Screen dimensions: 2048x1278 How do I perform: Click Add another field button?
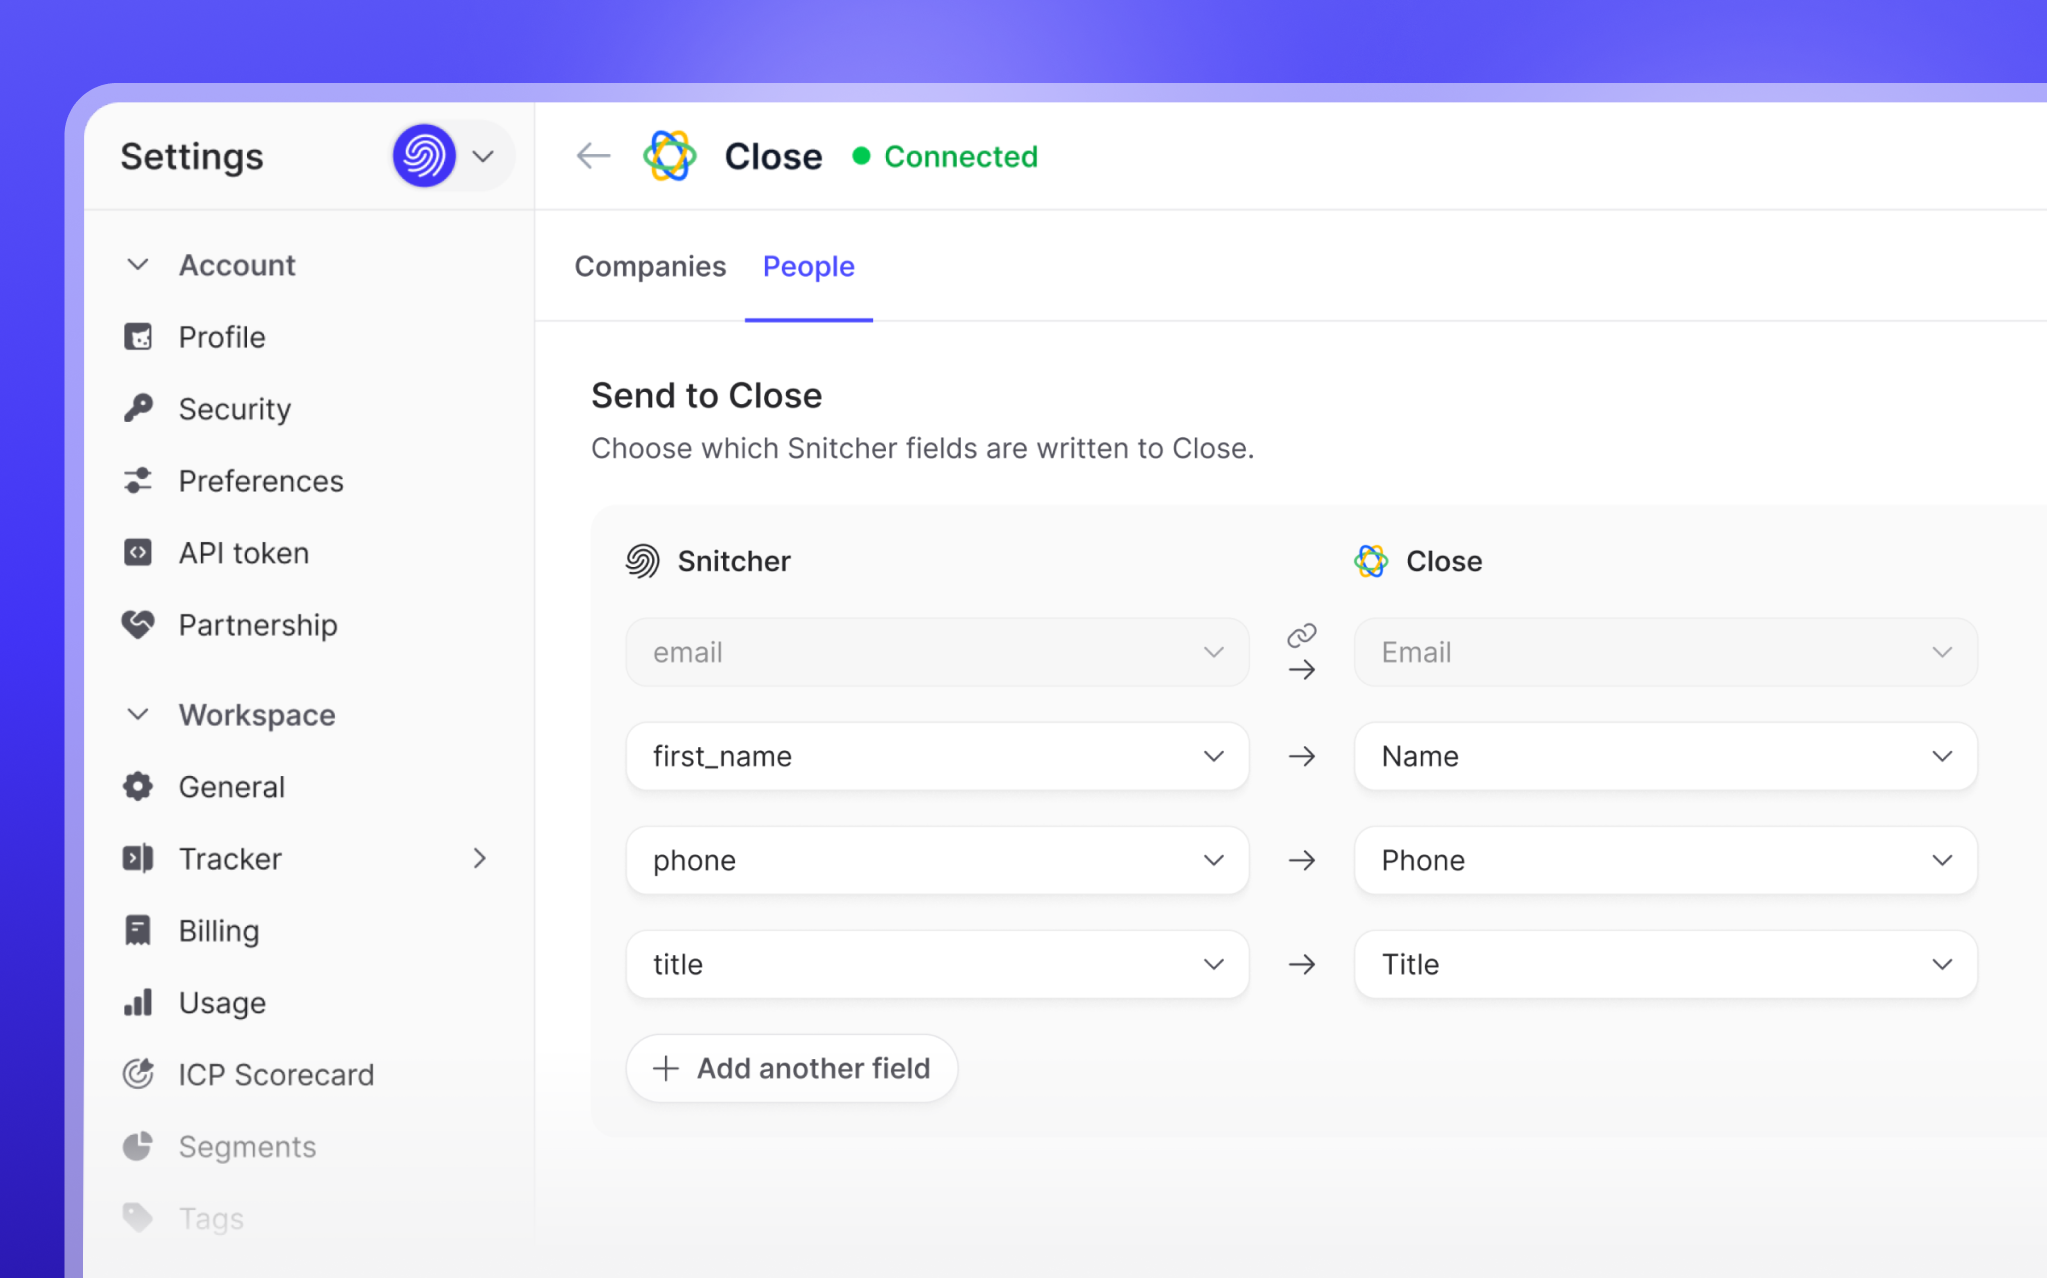point(791,1068)
